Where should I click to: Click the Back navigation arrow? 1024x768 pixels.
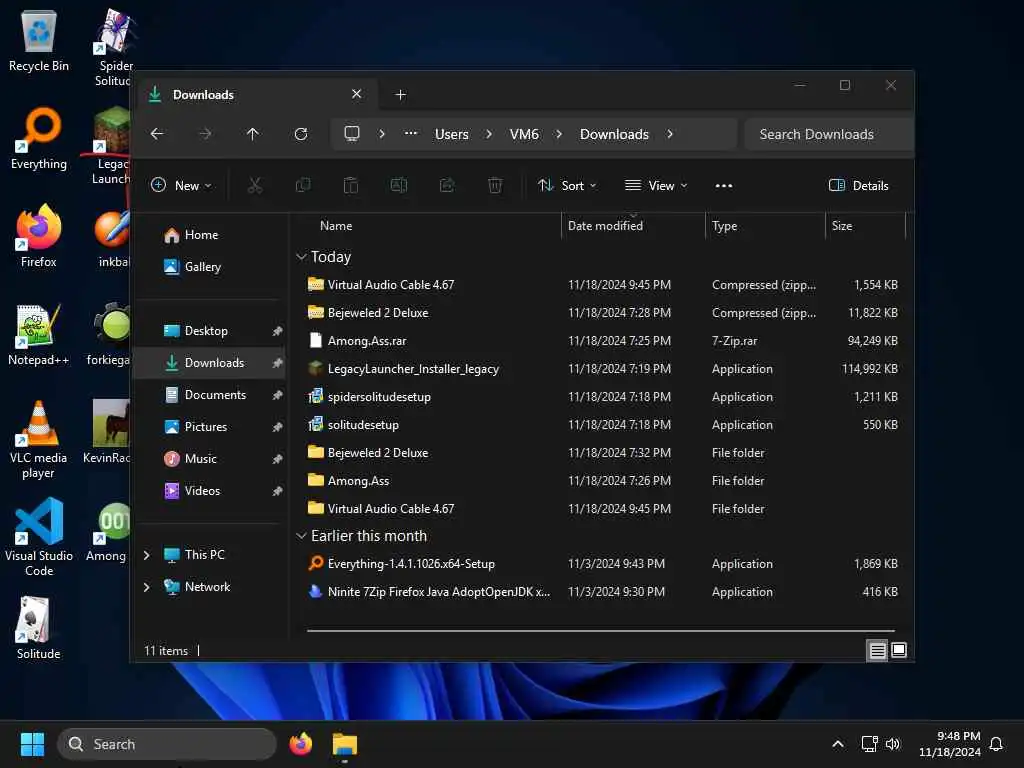157,134
